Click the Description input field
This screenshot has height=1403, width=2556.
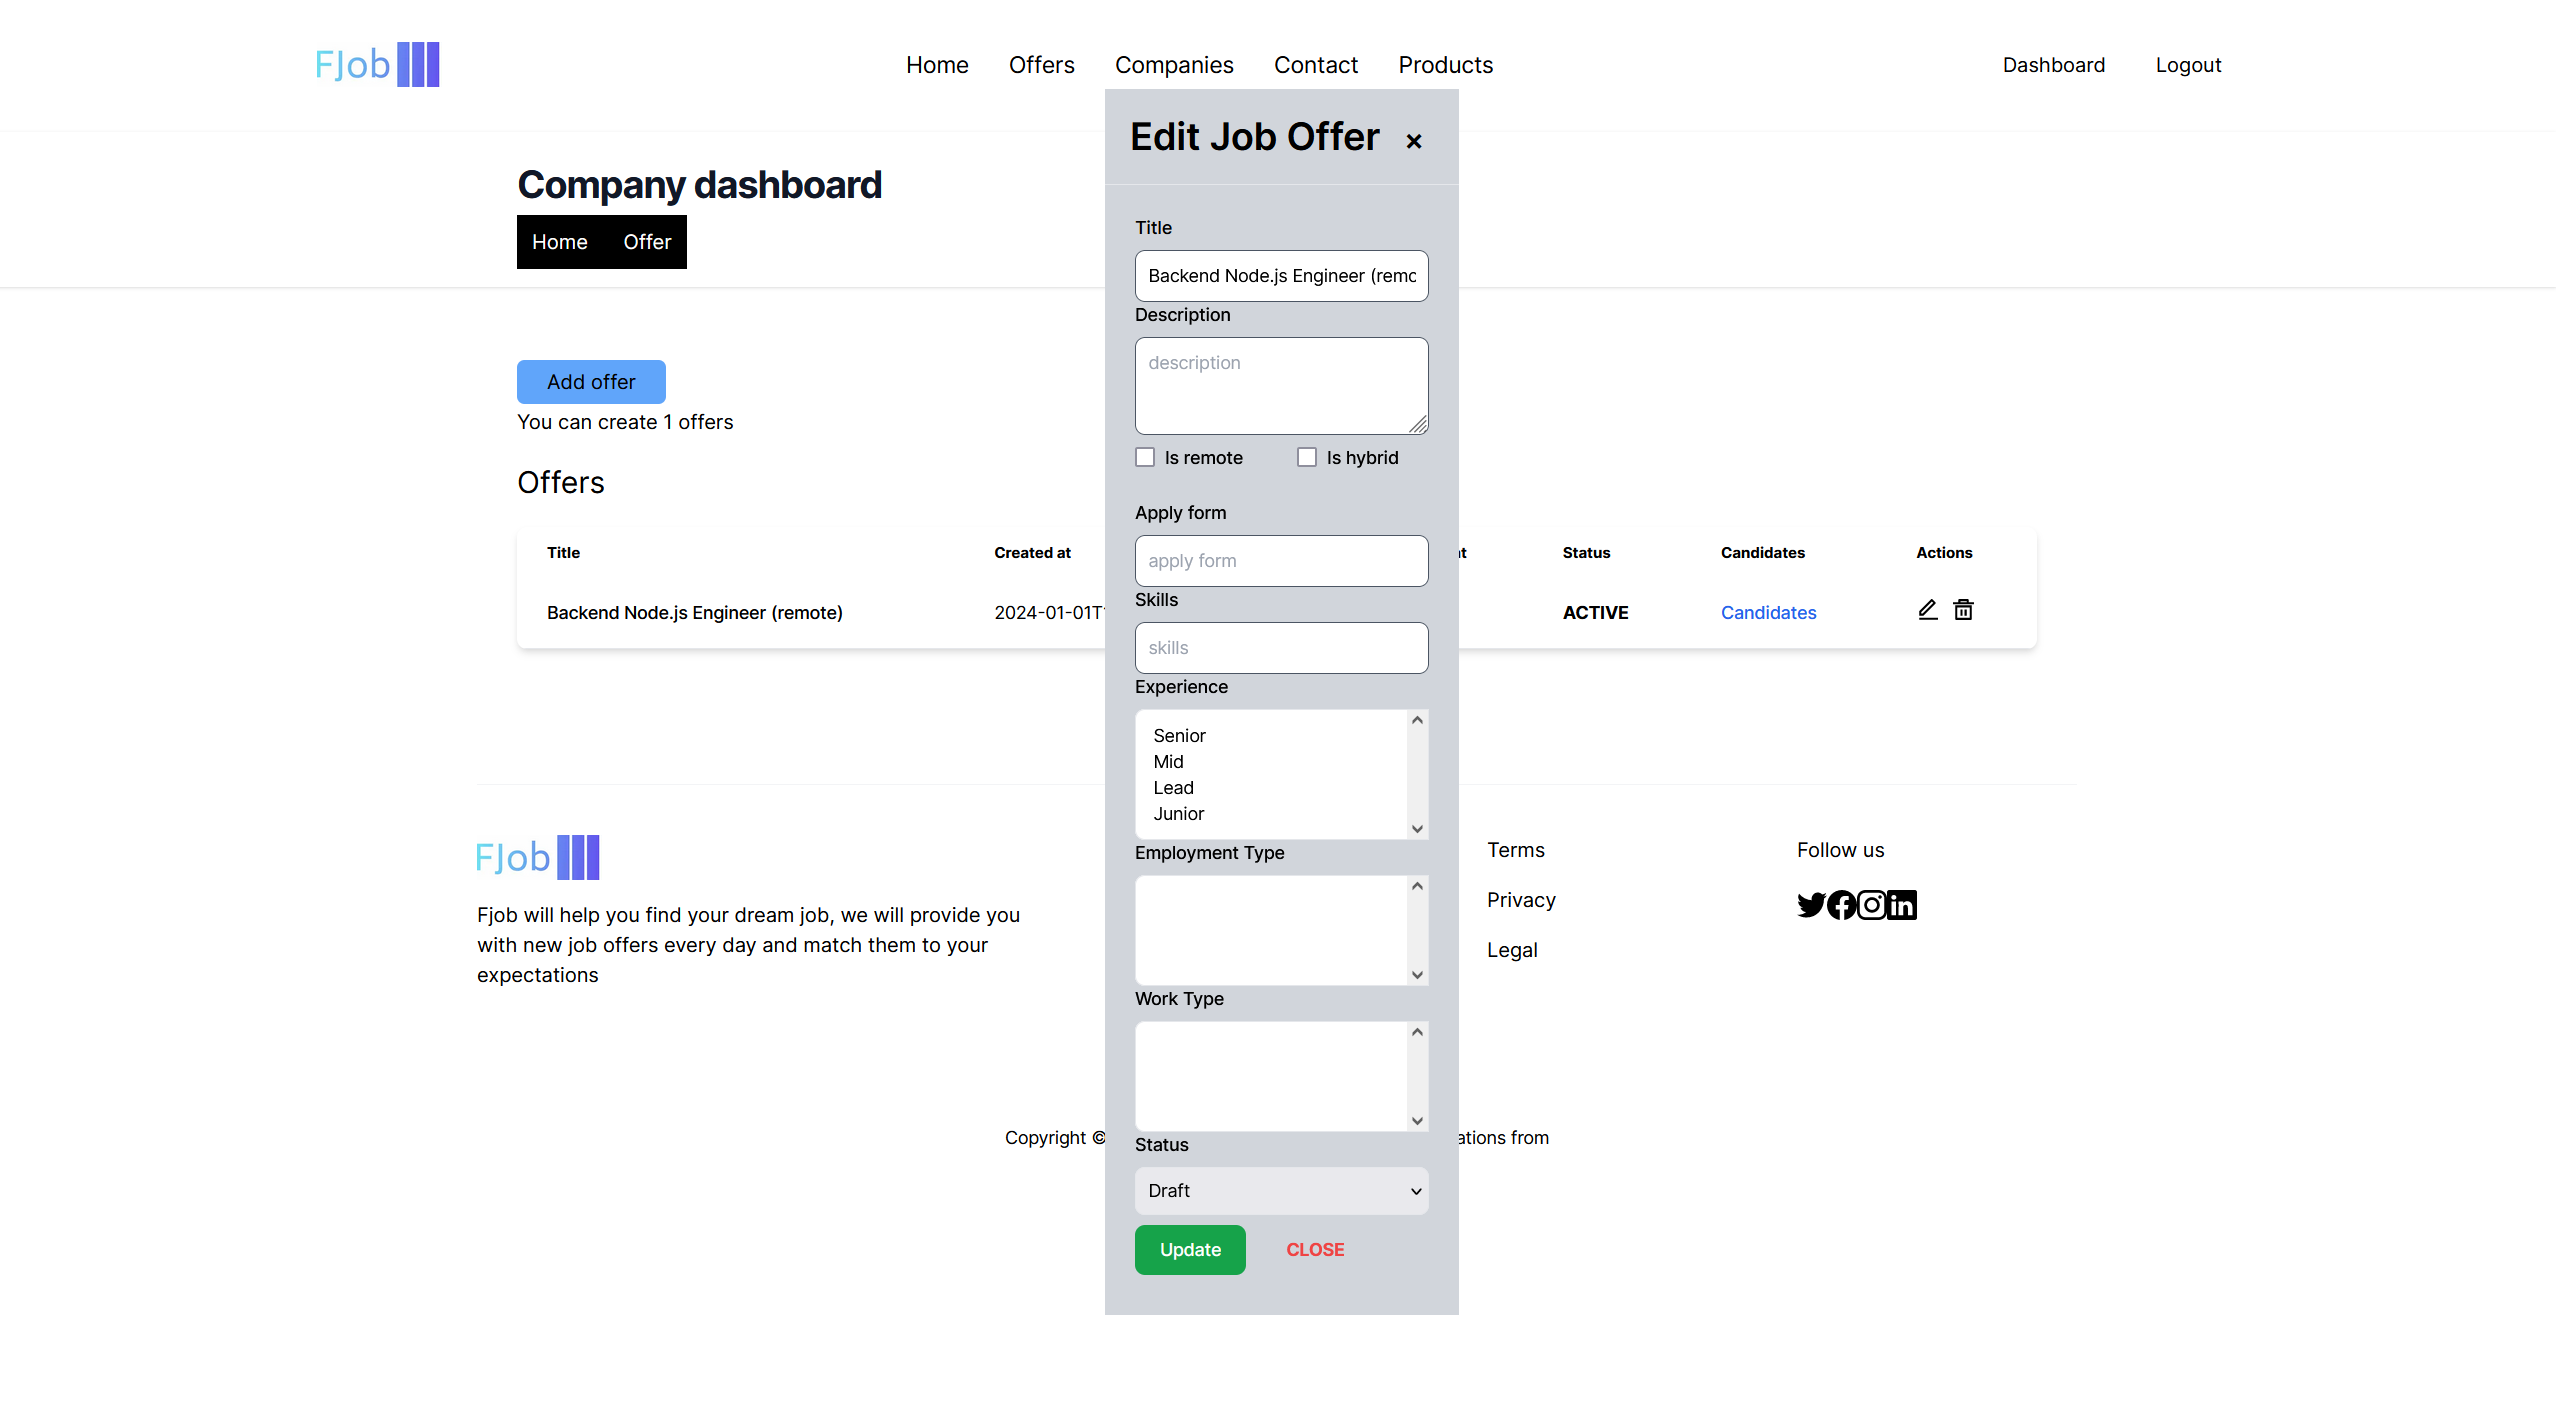click(x=1281, y=382)
